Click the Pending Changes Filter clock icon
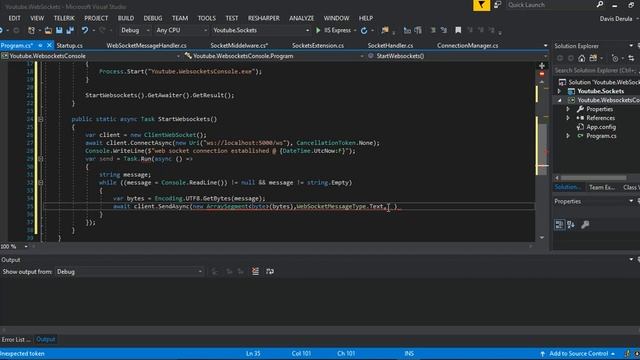640x360 pixels. 615,58
